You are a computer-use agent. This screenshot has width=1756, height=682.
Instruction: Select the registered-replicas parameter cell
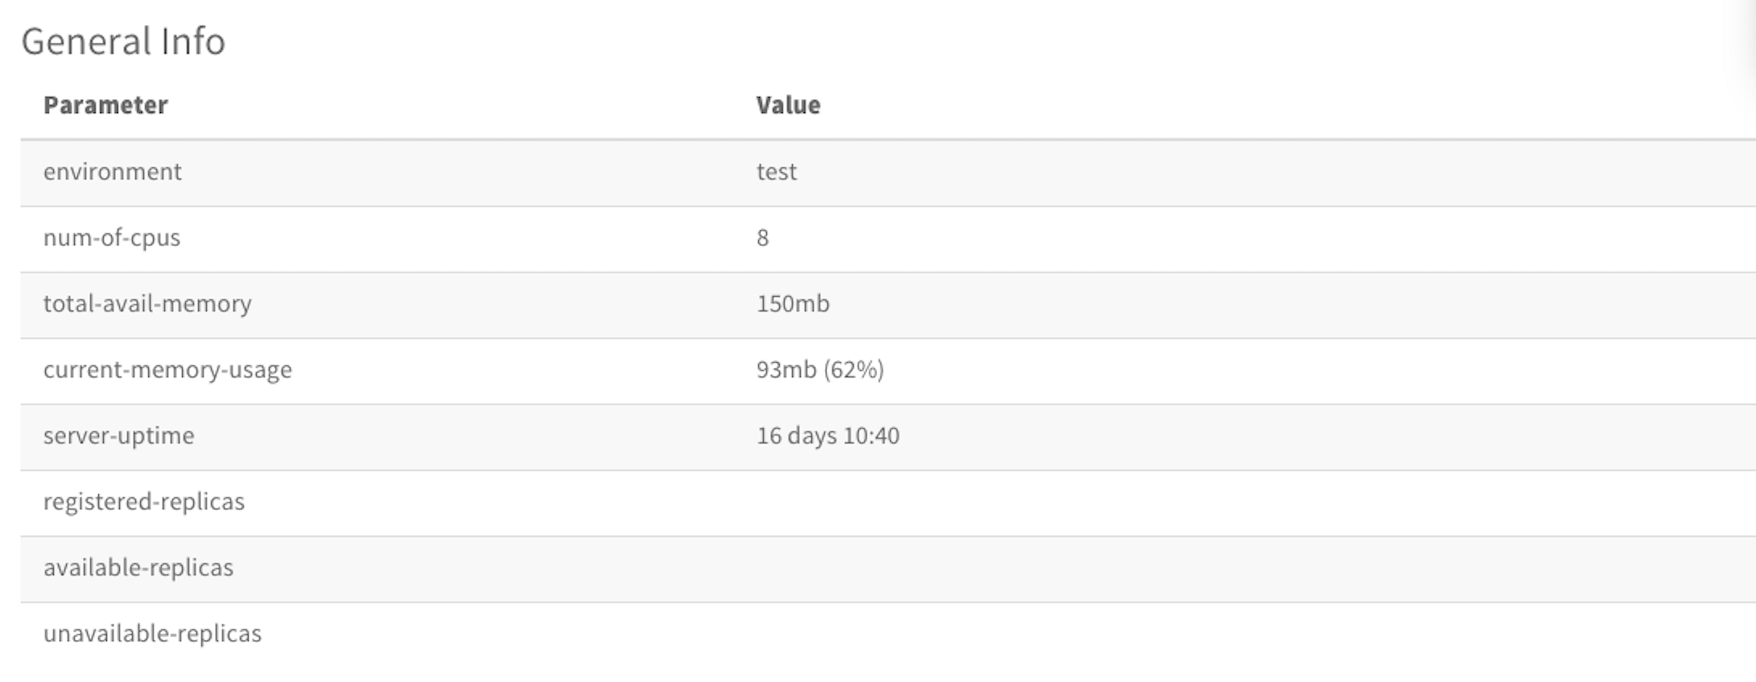143,502
